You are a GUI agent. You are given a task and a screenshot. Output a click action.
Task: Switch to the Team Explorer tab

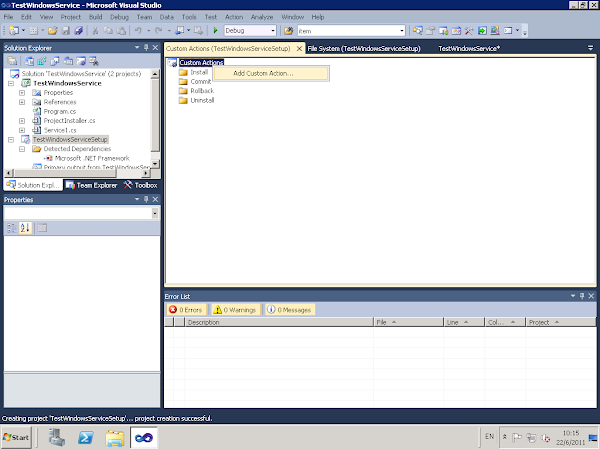(x=92, y=185)
